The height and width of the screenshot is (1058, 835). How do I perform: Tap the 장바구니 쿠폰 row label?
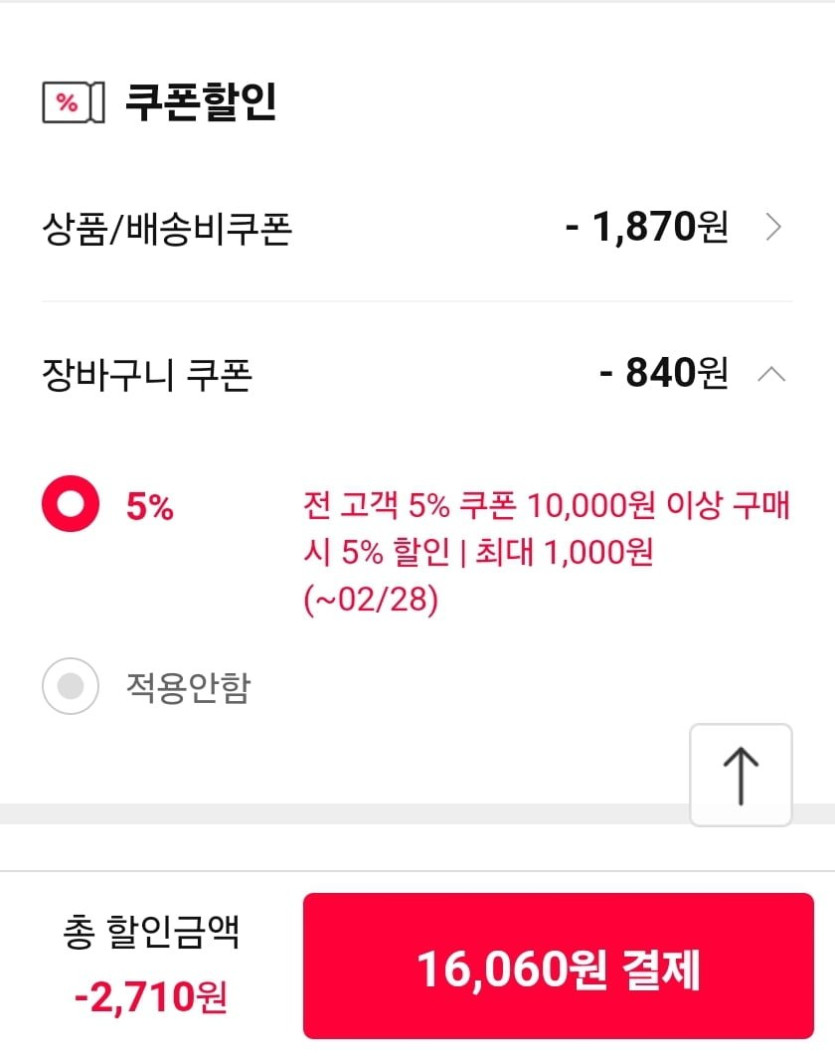tap(147, 376)
